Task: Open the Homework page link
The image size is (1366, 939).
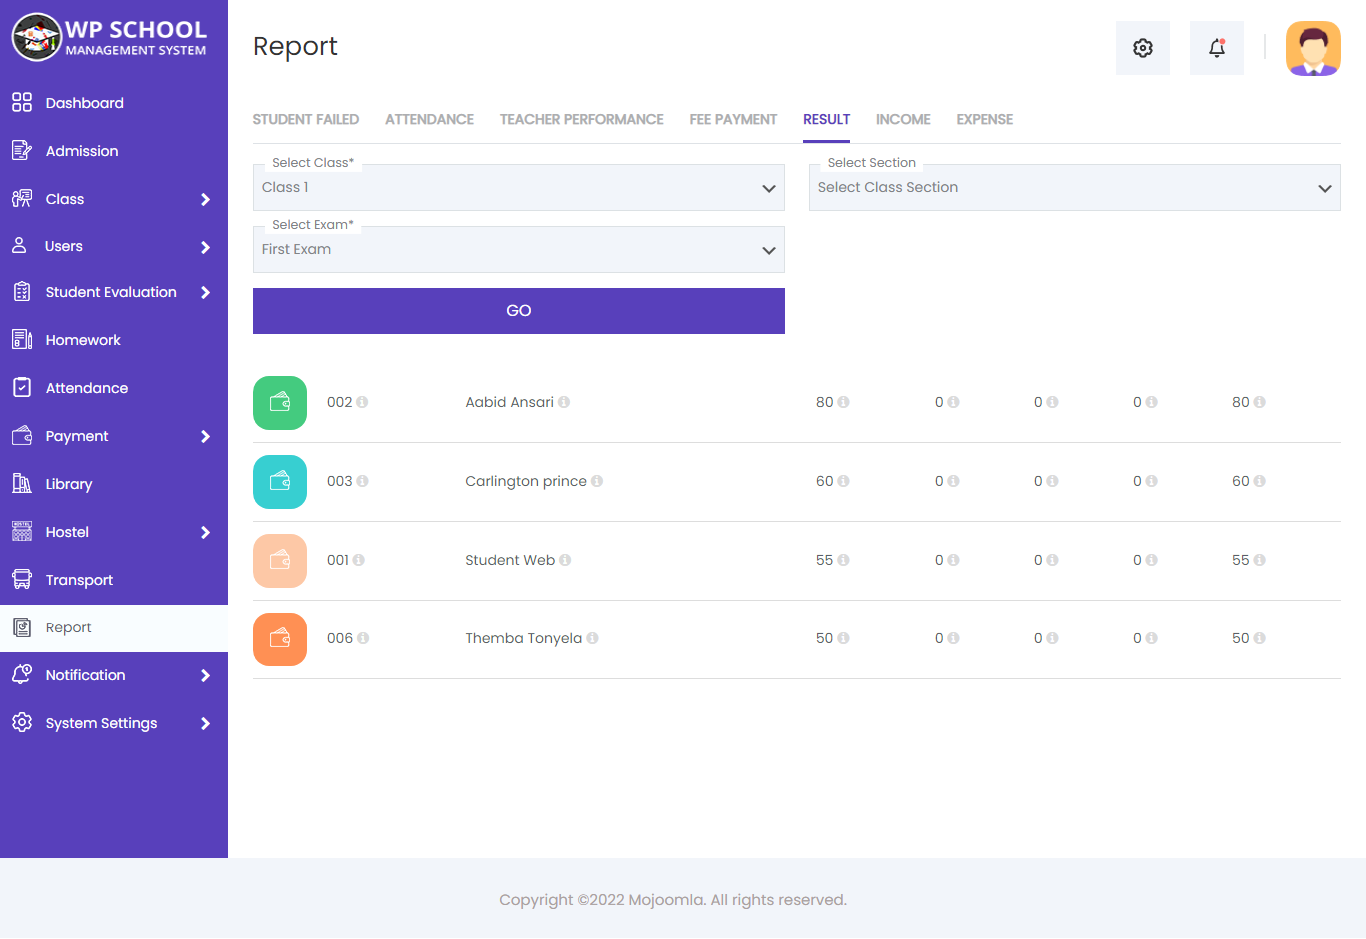Action: pos(83,340)
